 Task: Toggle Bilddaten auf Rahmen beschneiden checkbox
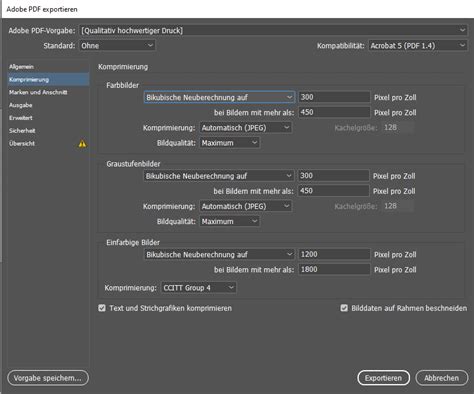pyautogui.click(x=344, y=308)
